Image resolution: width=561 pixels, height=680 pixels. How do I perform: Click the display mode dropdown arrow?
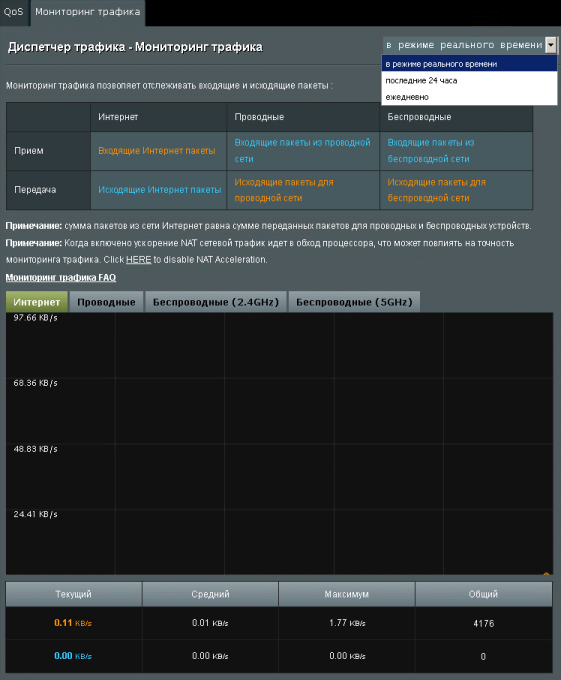(551, 45)
